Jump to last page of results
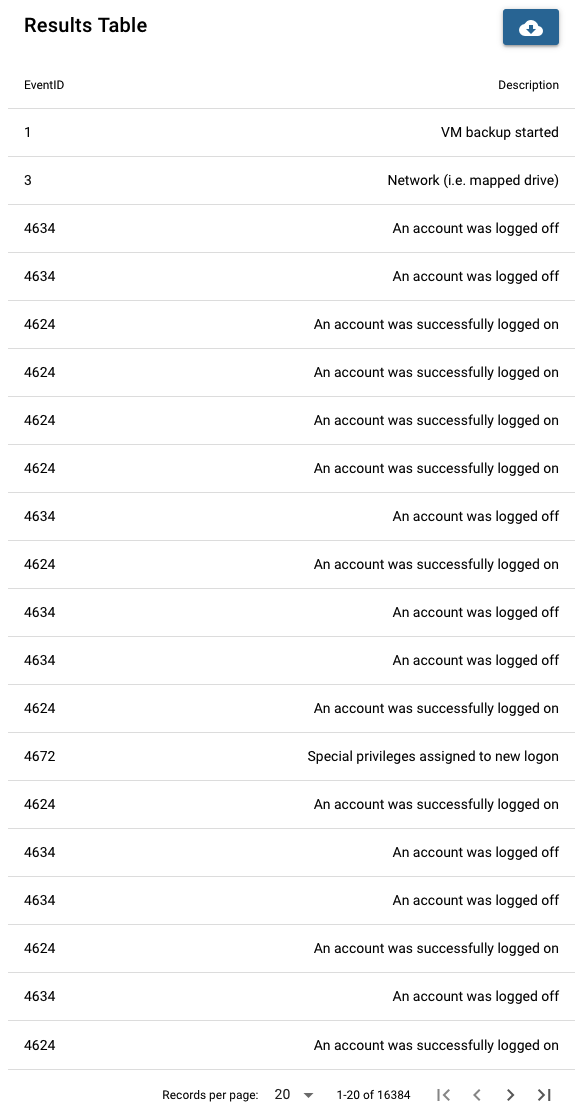This screenshot has width=577, height=1120. click(x=544, y=1094)
